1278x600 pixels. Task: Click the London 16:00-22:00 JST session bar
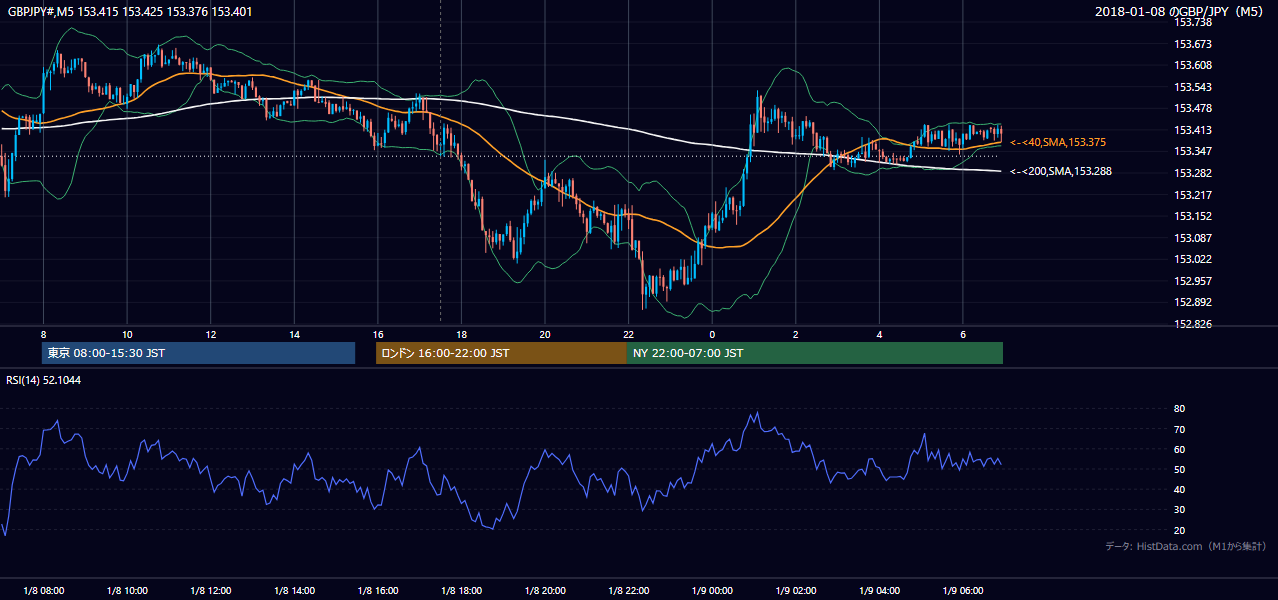click(501, 353)
